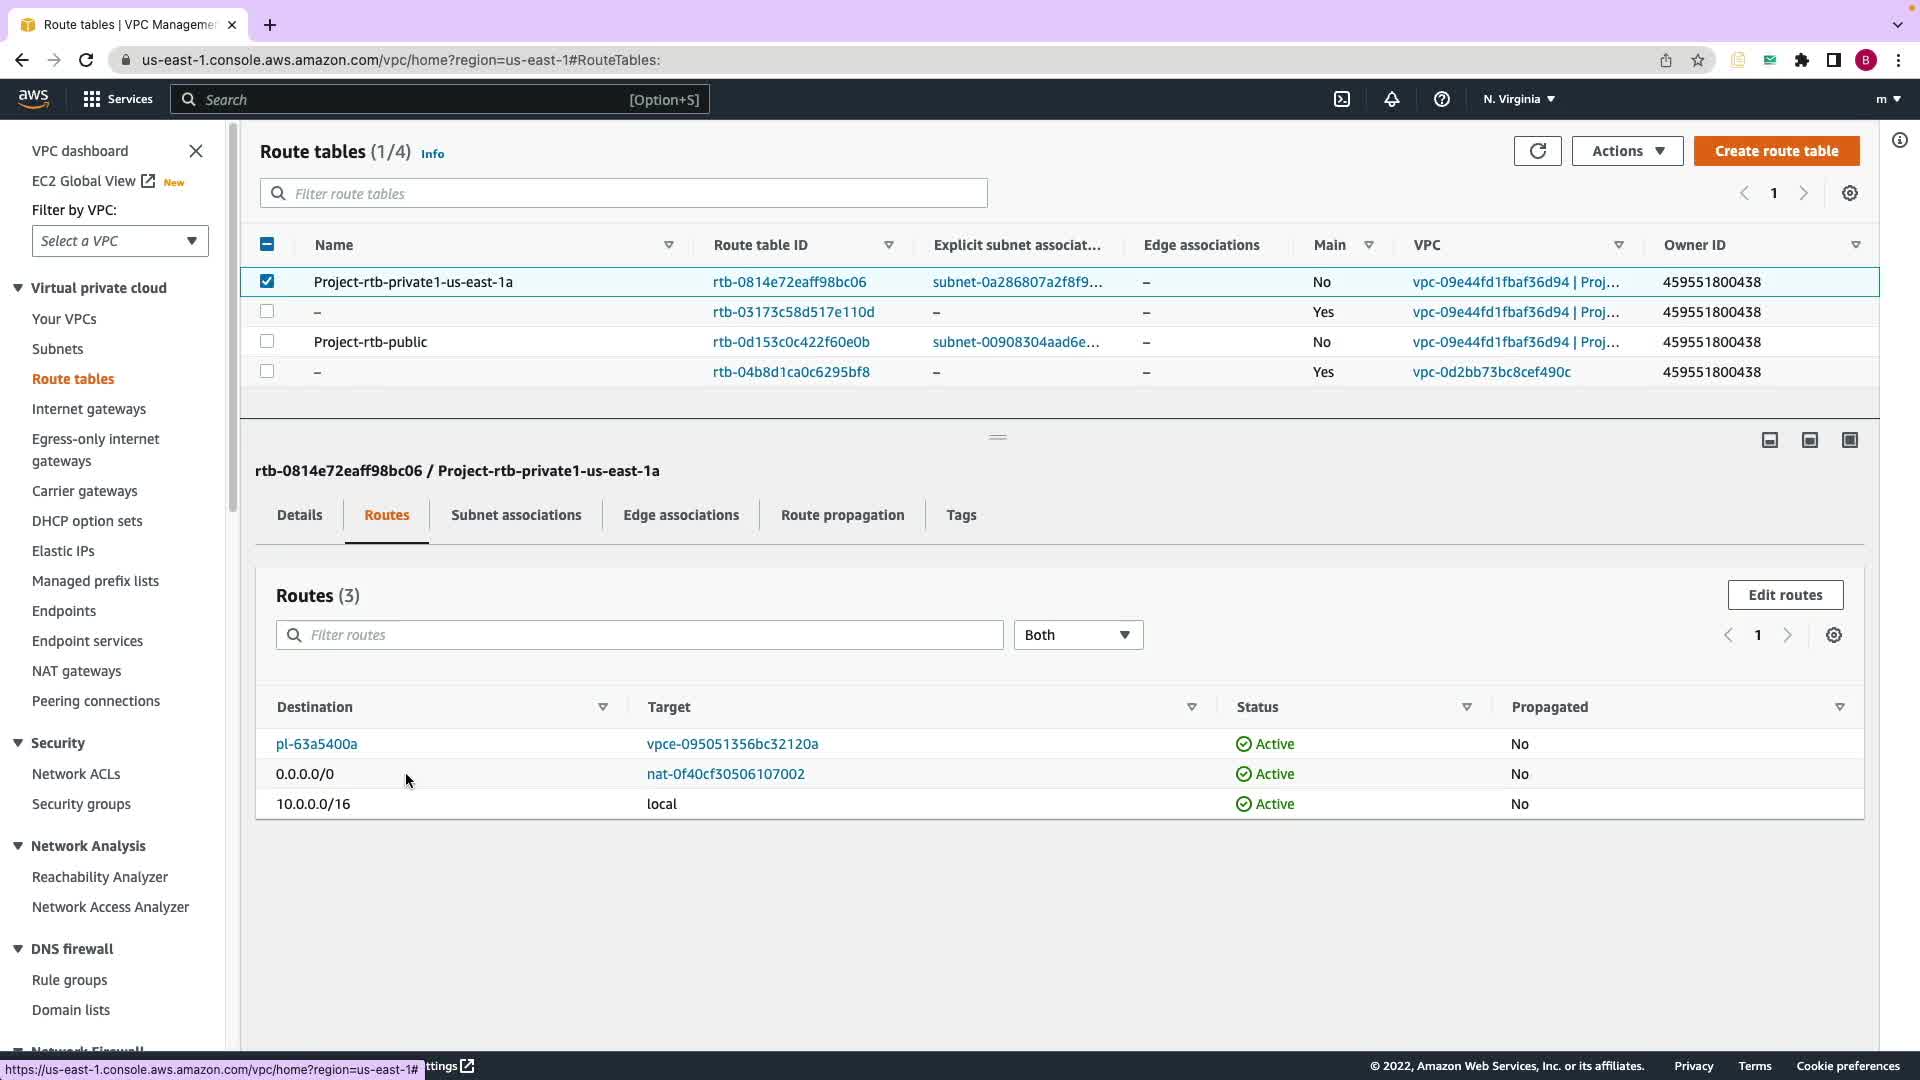This screenshot has height=1080, width=1920.
Task: Click the AWS support help icon
Action: pos(1441,99)
